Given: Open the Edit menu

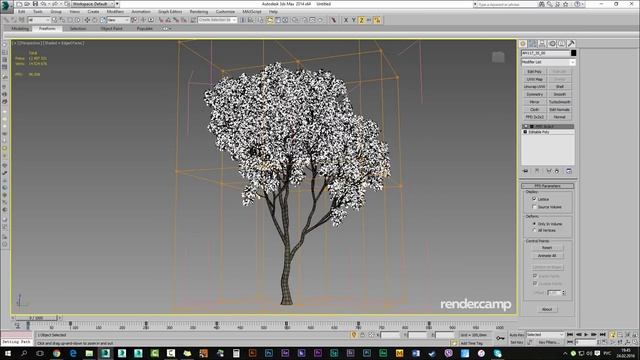Looking at the screenshot, I should coord(22,12).
